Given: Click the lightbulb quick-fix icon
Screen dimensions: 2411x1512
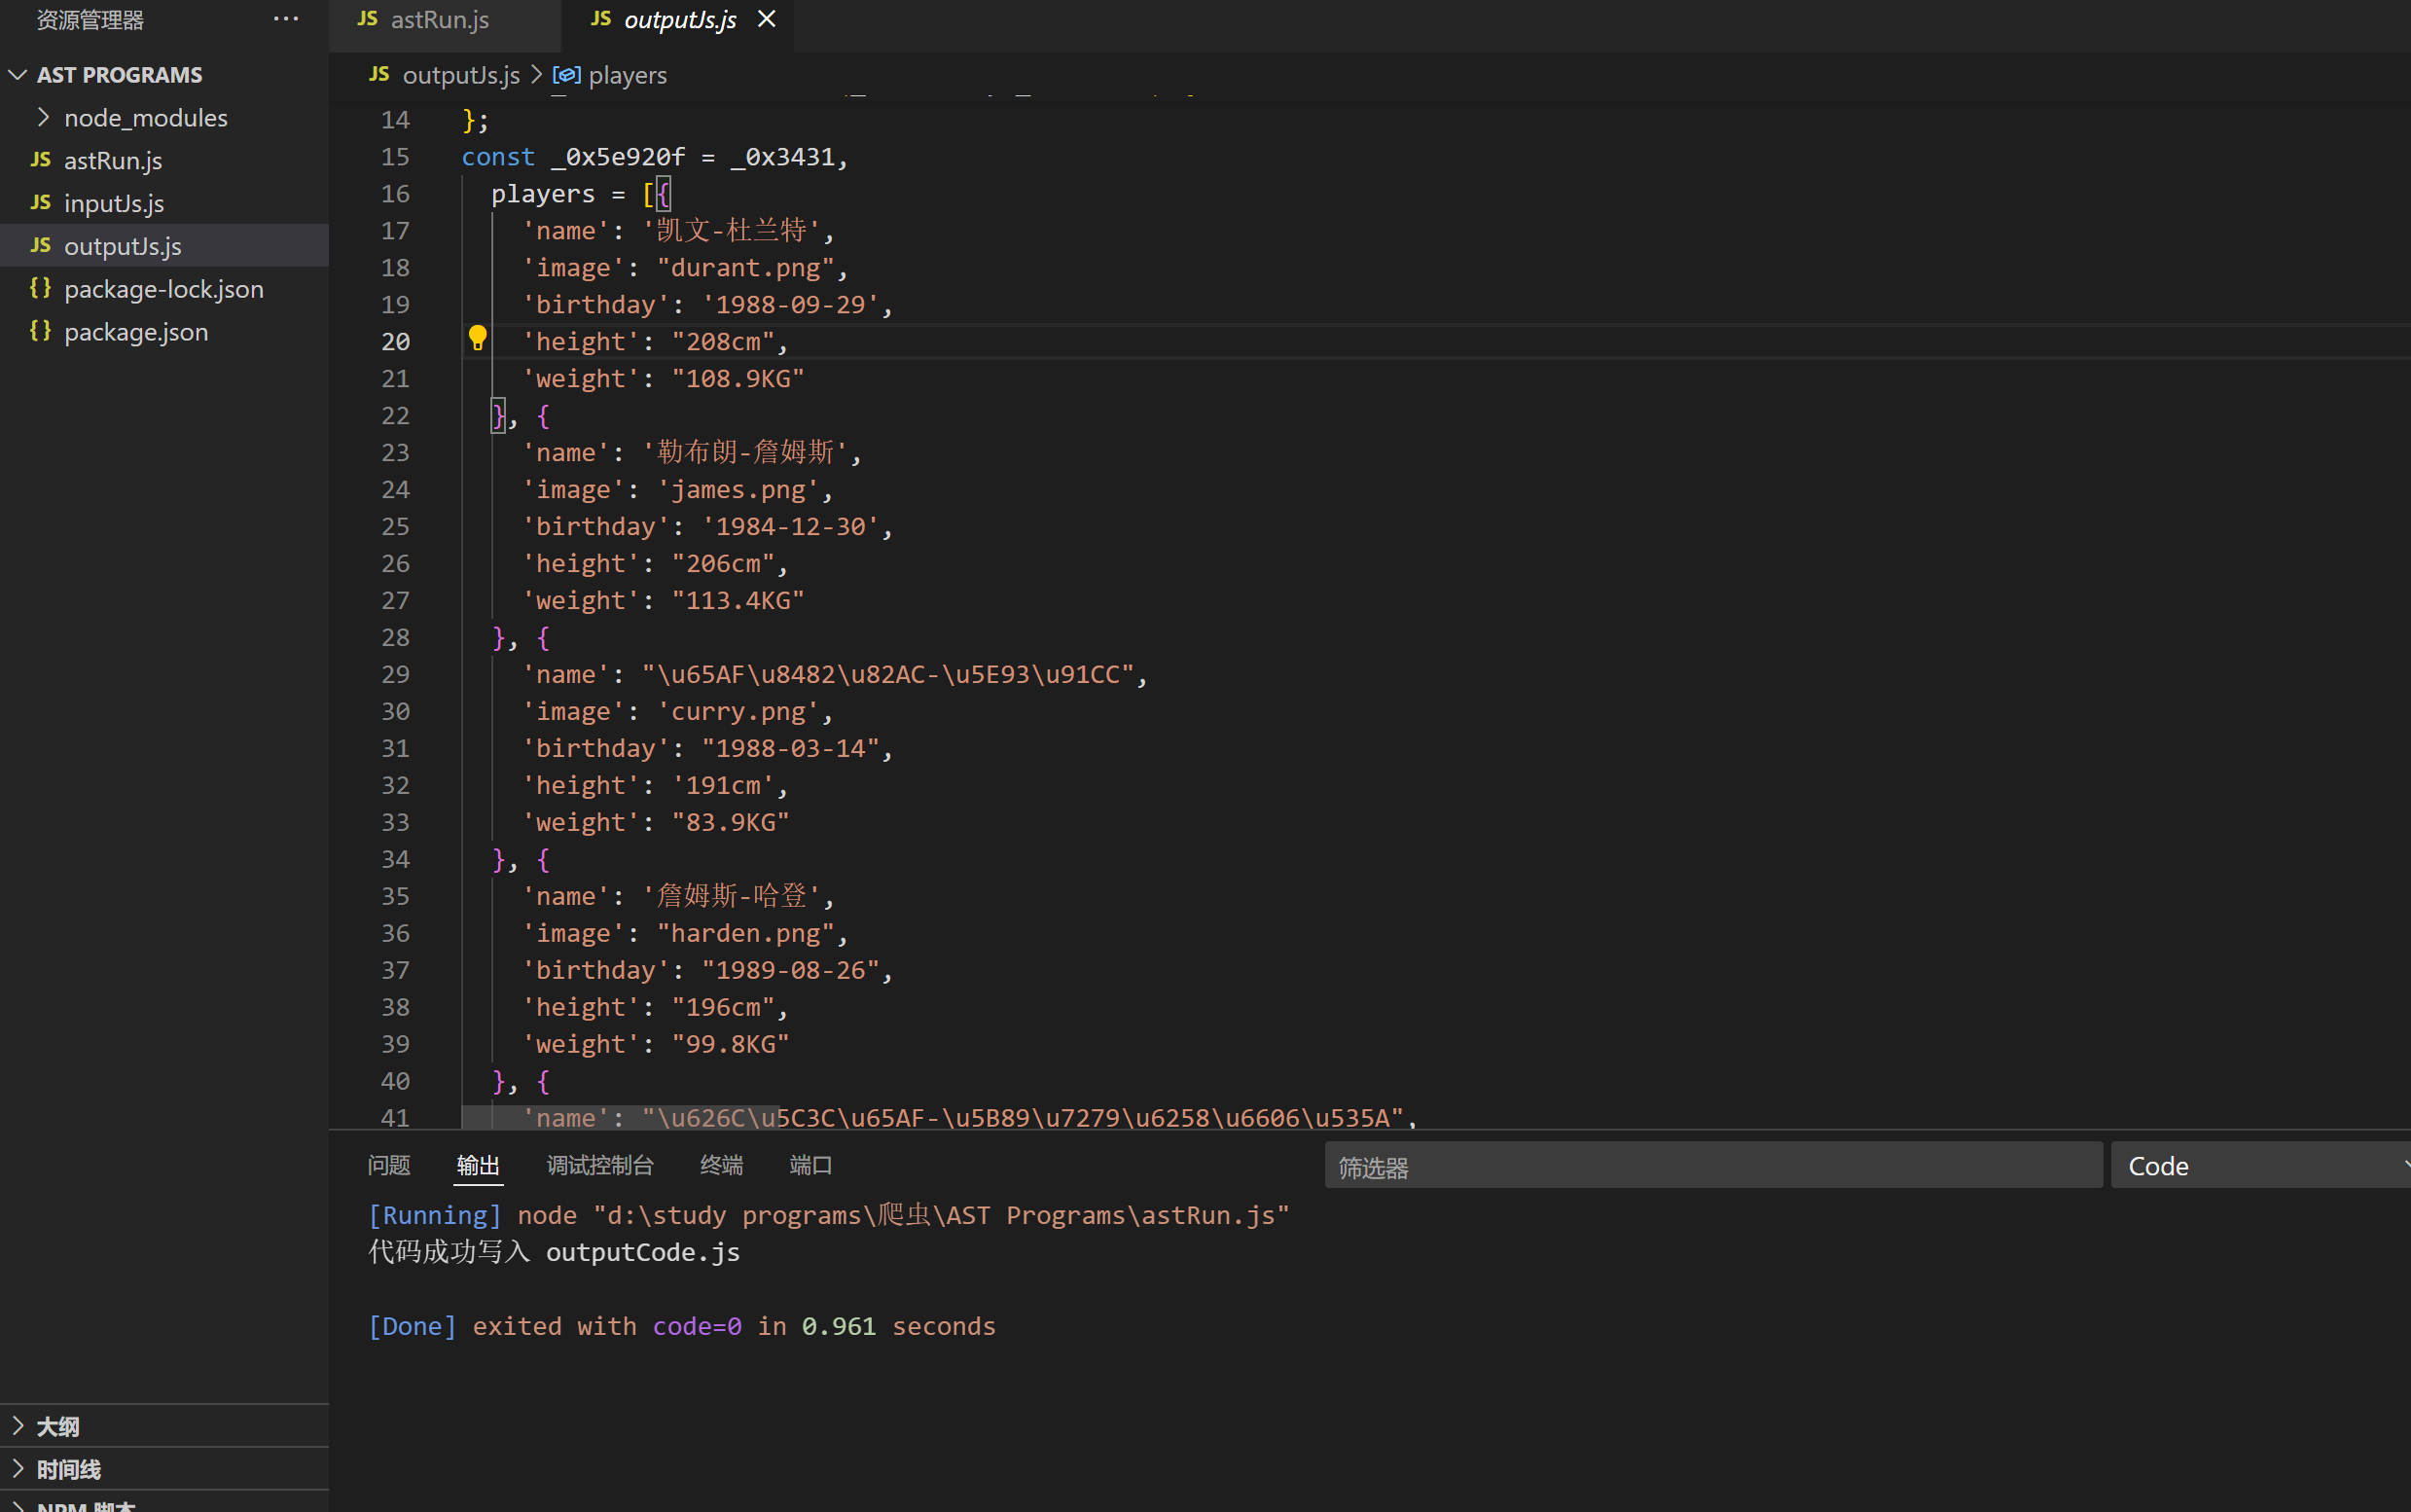Looking at the screenshot, I should 478,339.
